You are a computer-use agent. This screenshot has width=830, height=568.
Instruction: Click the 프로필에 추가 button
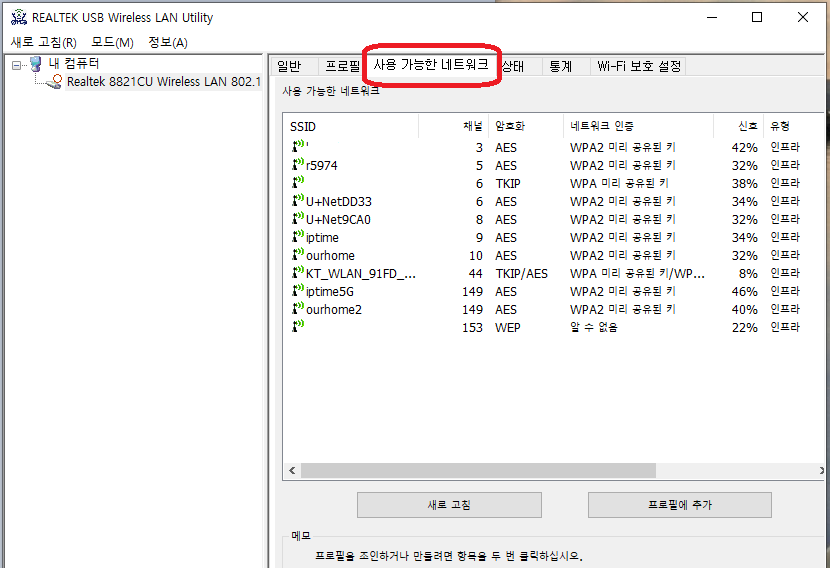680,505
